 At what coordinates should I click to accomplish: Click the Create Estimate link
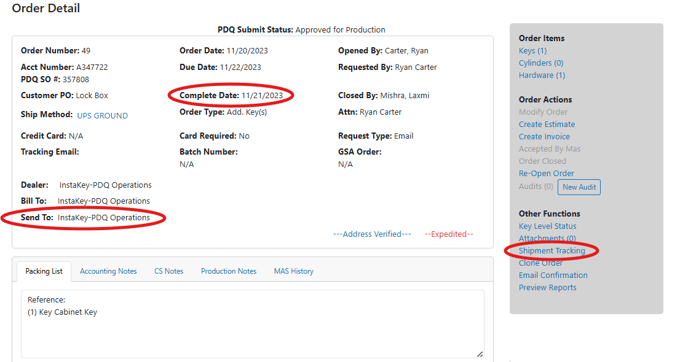(546, 124)
